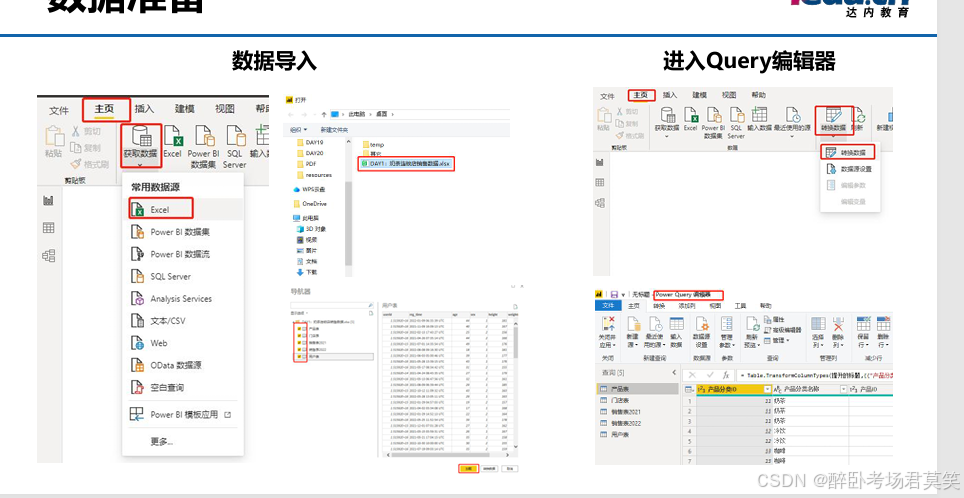Click the Power Query formula bar text
Viewport: 964px width, 498px height.
(x=816, y=374)
